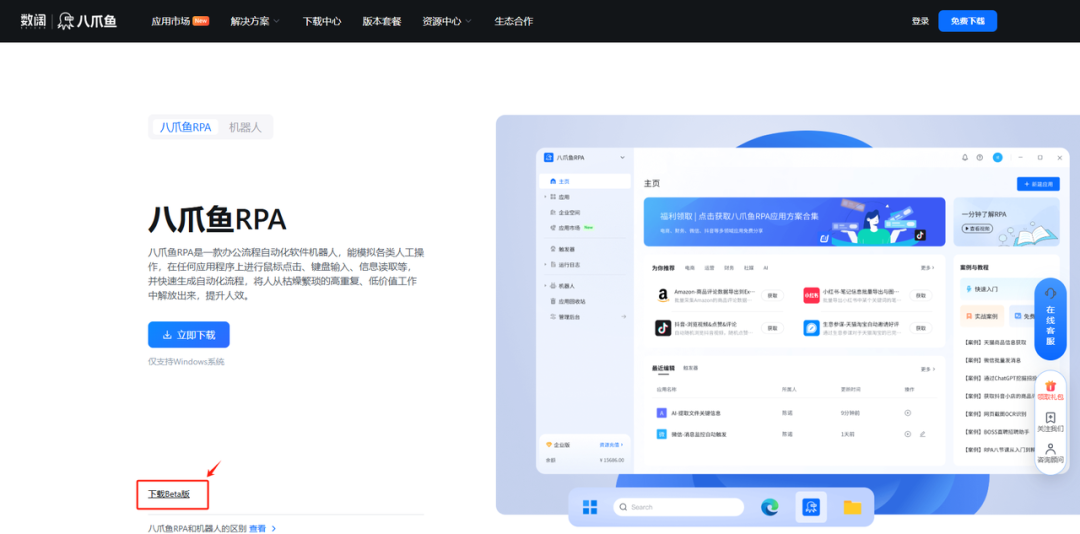Click the 下载Beta版 link
Image resolution: width=1080 pixels, height=534 pixels.
[x=169, y=494]
